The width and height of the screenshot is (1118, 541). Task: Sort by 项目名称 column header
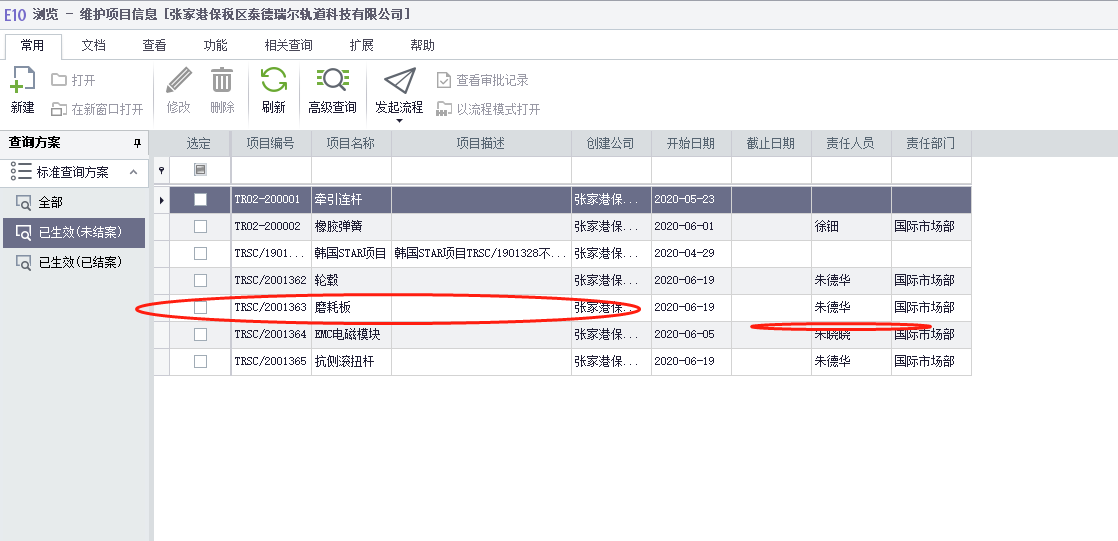(x=352, y=143)
